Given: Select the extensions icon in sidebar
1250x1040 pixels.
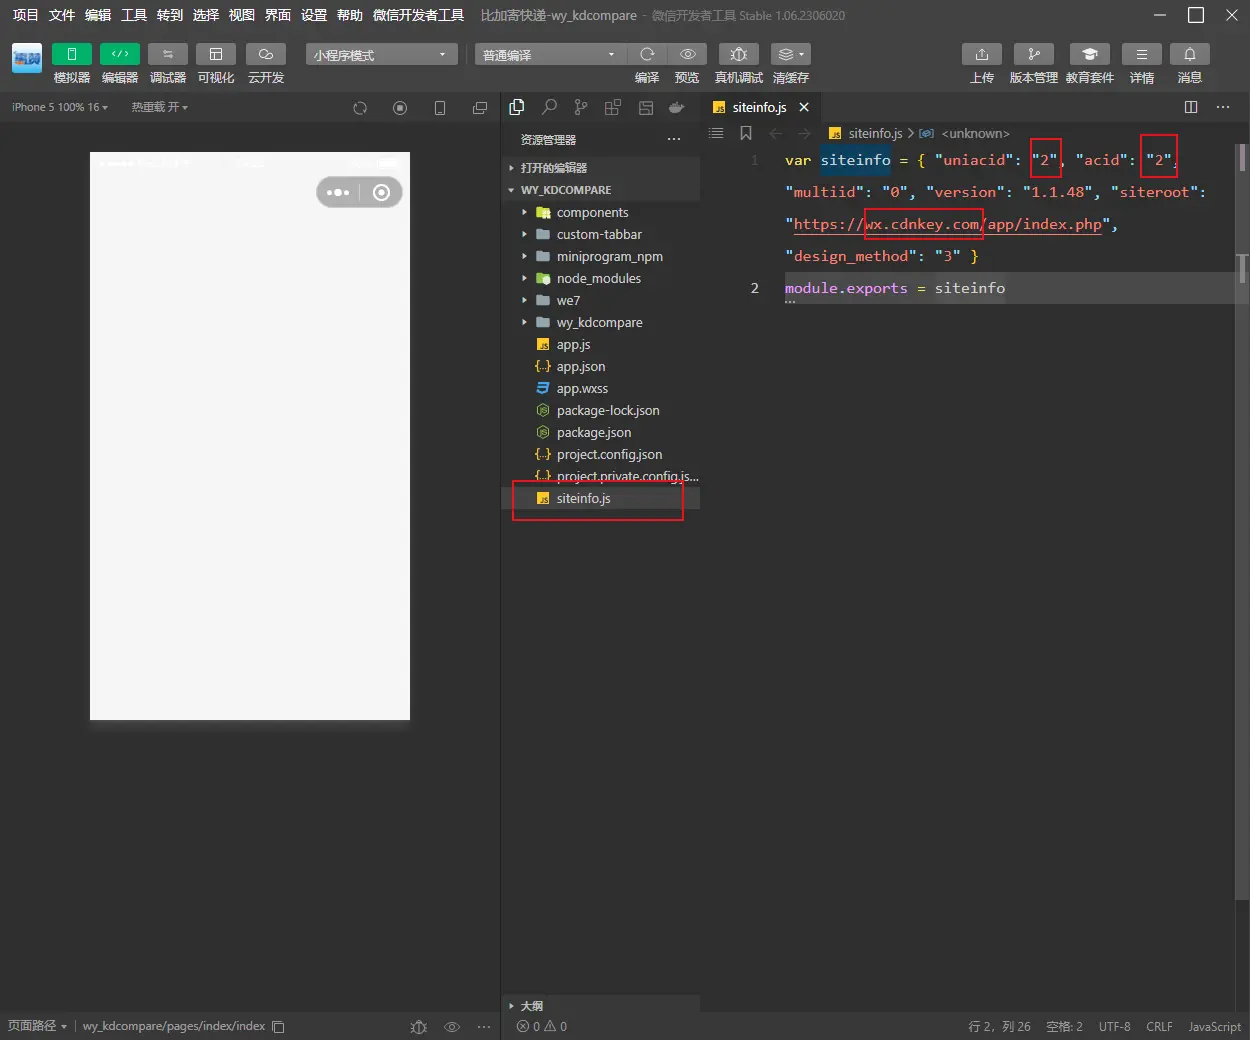Looking at the screenshot, I should (x=613, y=107).
